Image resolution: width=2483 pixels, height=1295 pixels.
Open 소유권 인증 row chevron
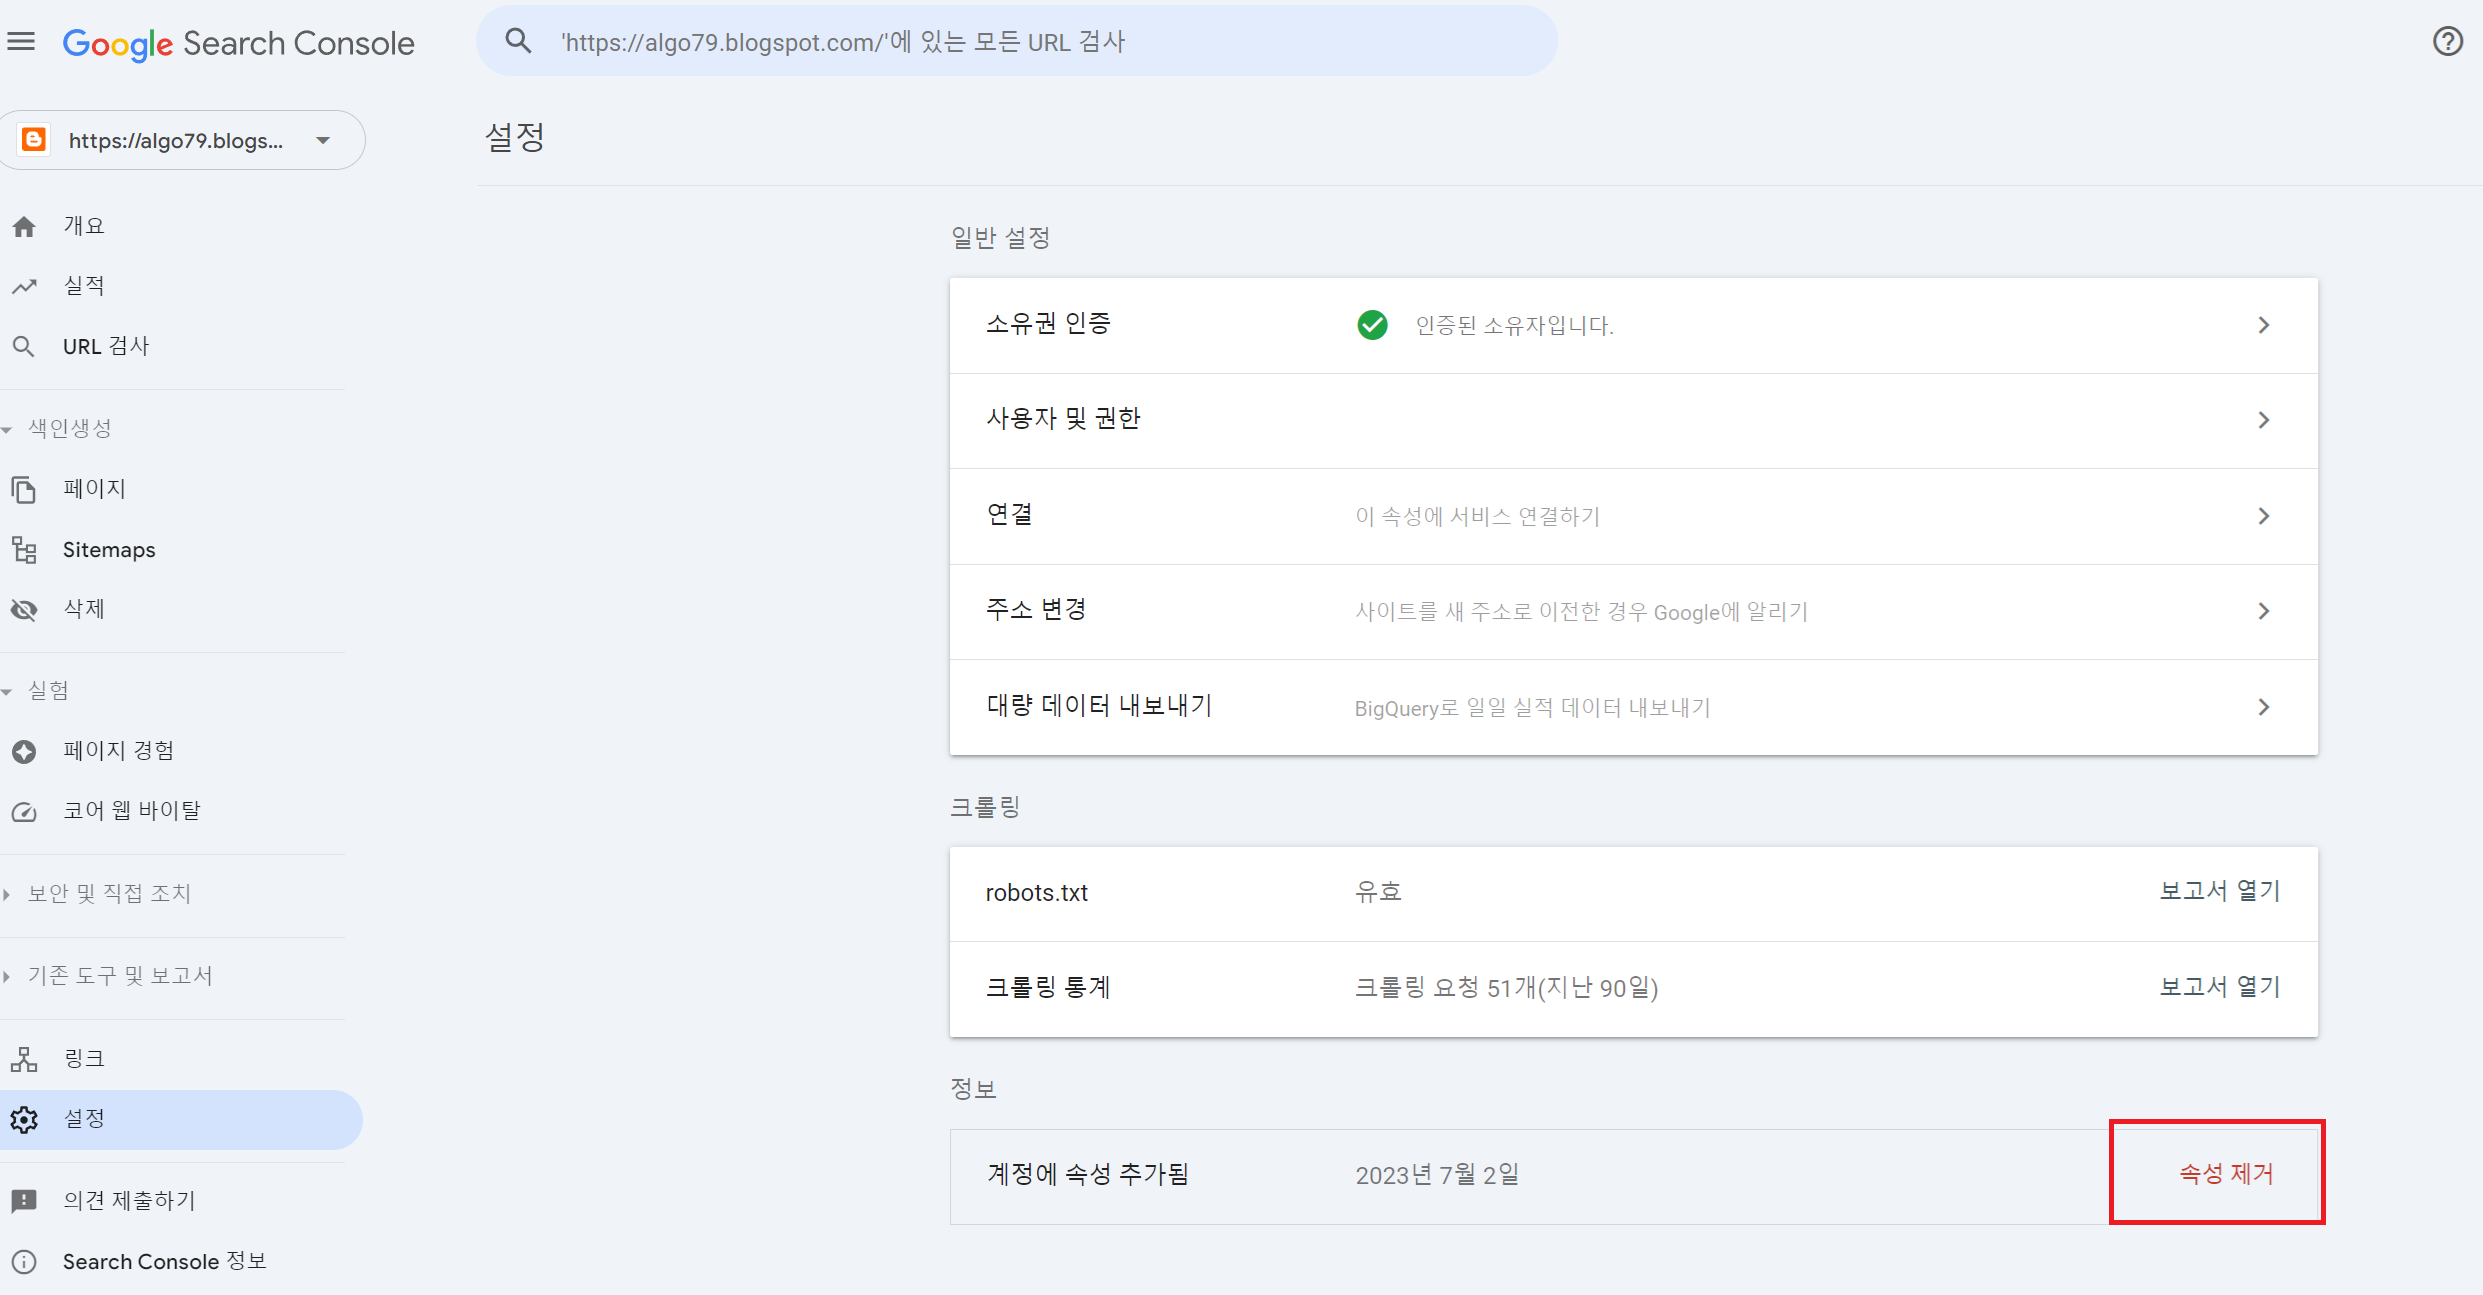coord(2264,325)
